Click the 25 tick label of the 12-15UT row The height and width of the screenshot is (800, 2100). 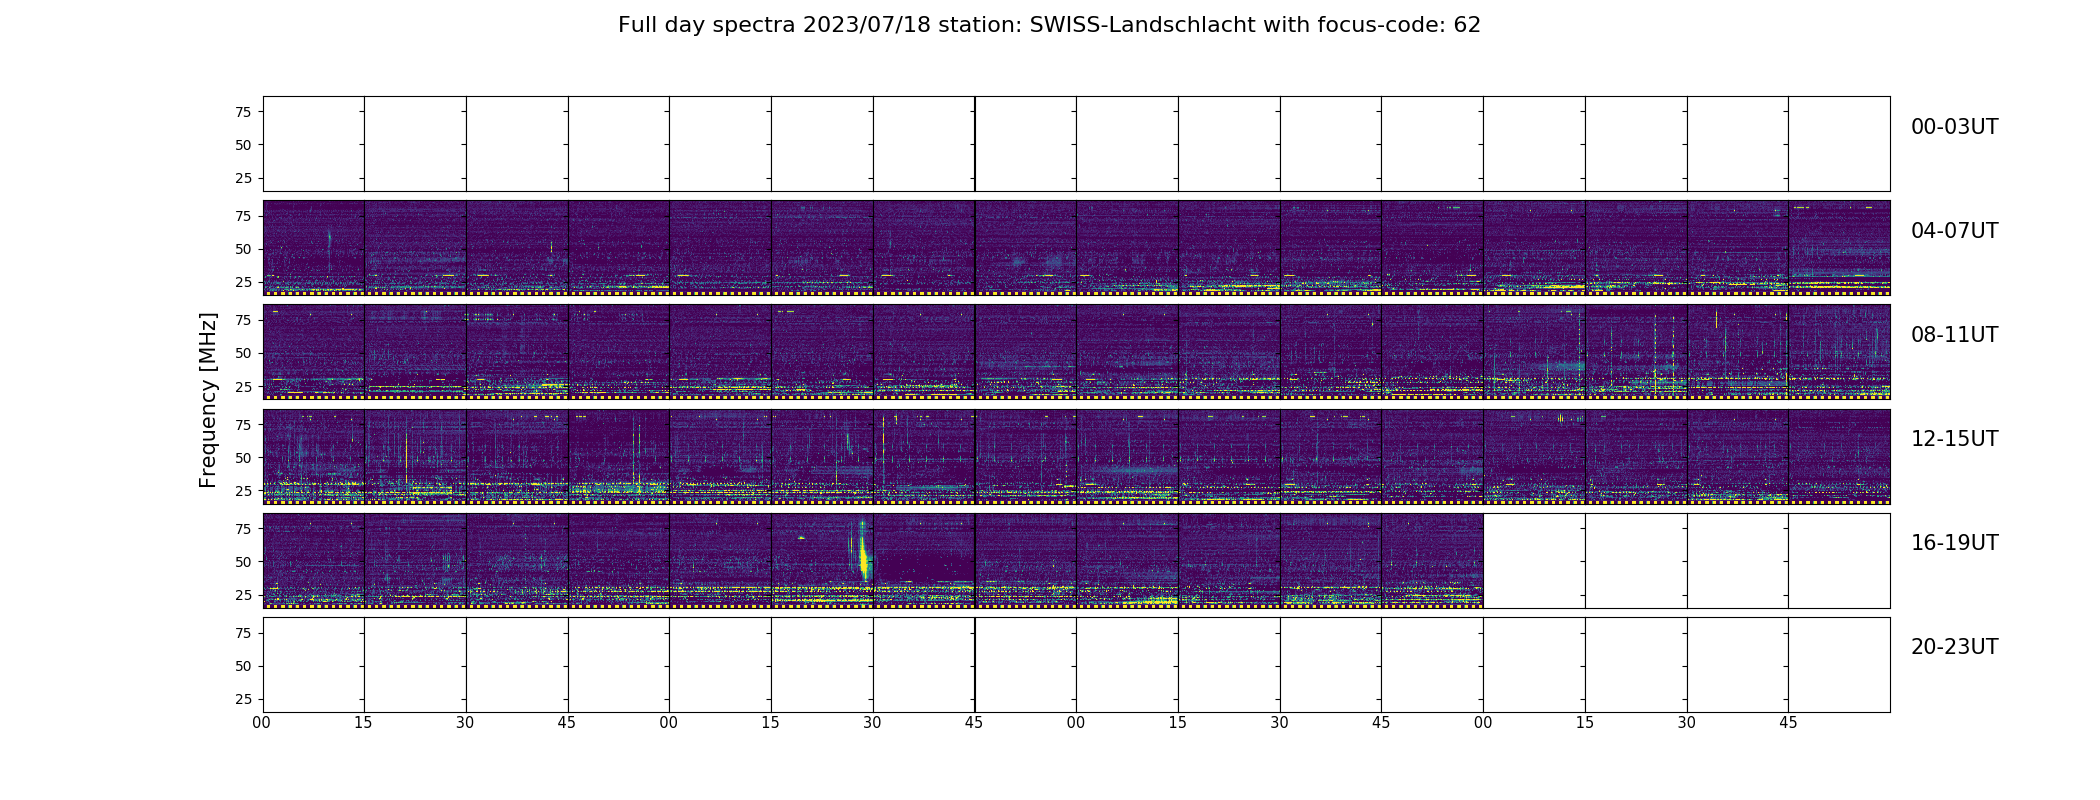click(x=243, y=490)
